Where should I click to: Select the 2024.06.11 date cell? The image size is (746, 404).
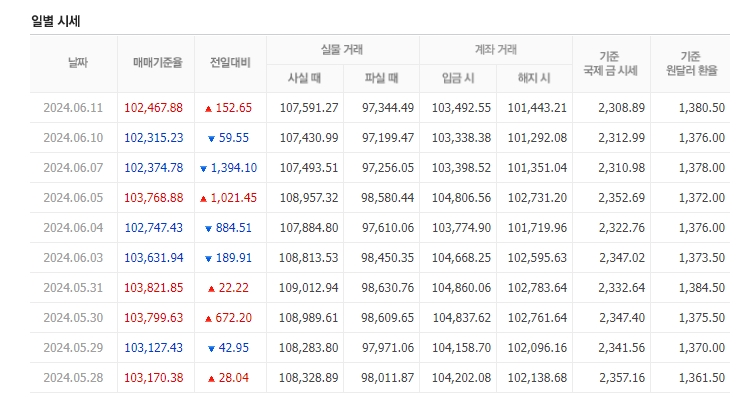[74, 108]
